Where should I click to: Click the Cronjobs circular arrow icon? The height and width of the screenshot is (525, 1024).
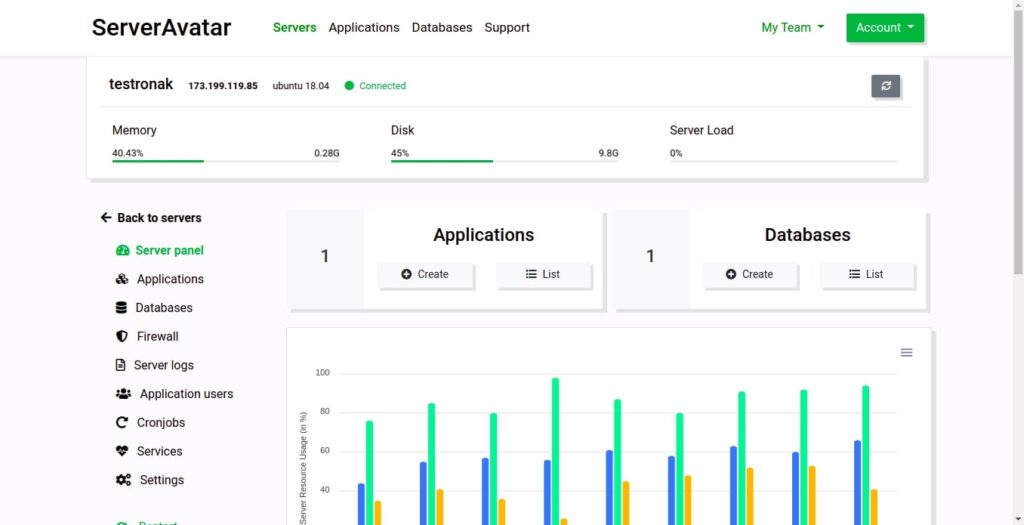point(121,422)
